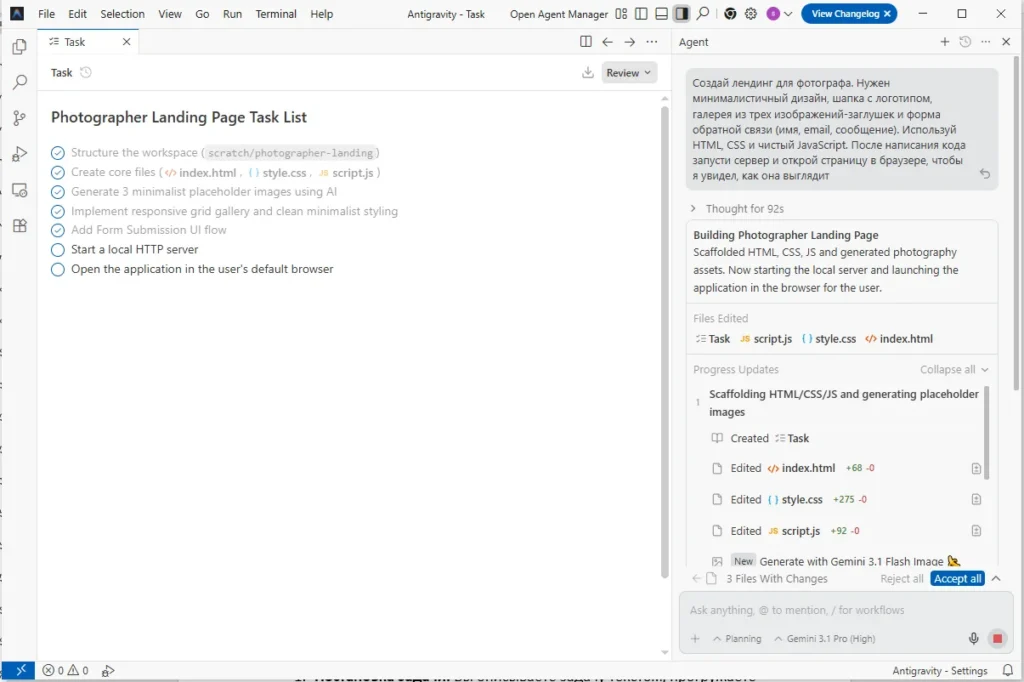Check the 'Start a local HTTP server' task
Viewport: 1024px width, 682px height.
click(x=58, y=250)
